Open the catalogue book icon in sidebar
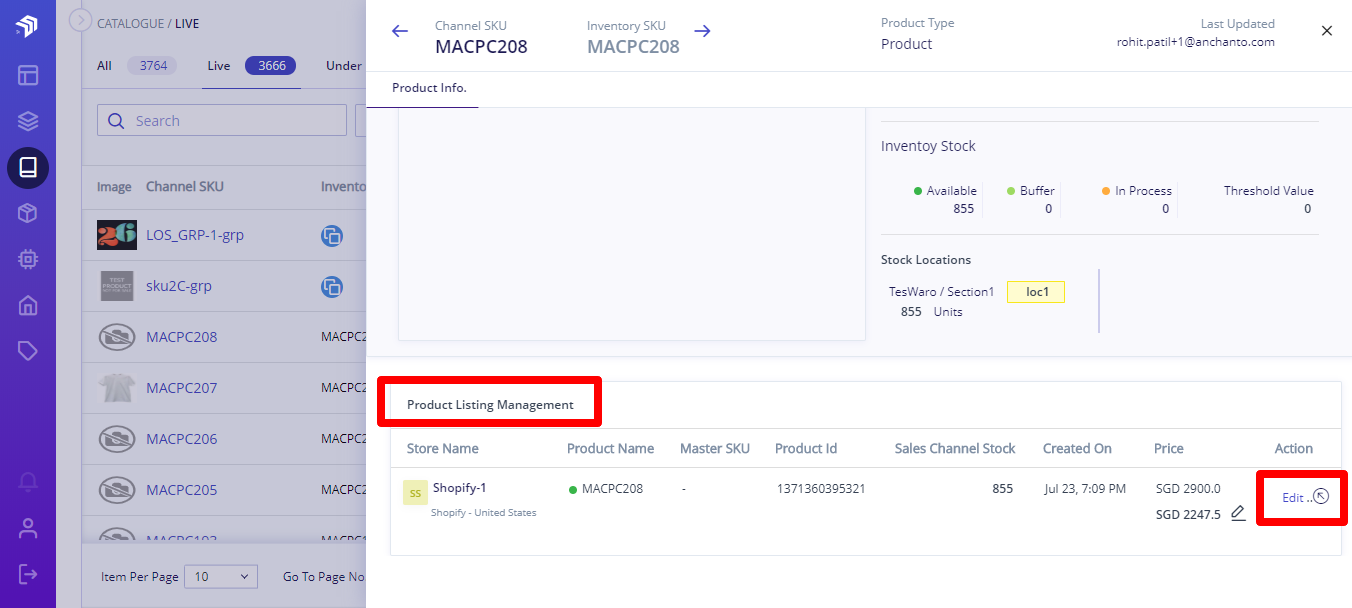Image resolution: width=1352 pixels, height=608 pixels. (x=28, y=167)
